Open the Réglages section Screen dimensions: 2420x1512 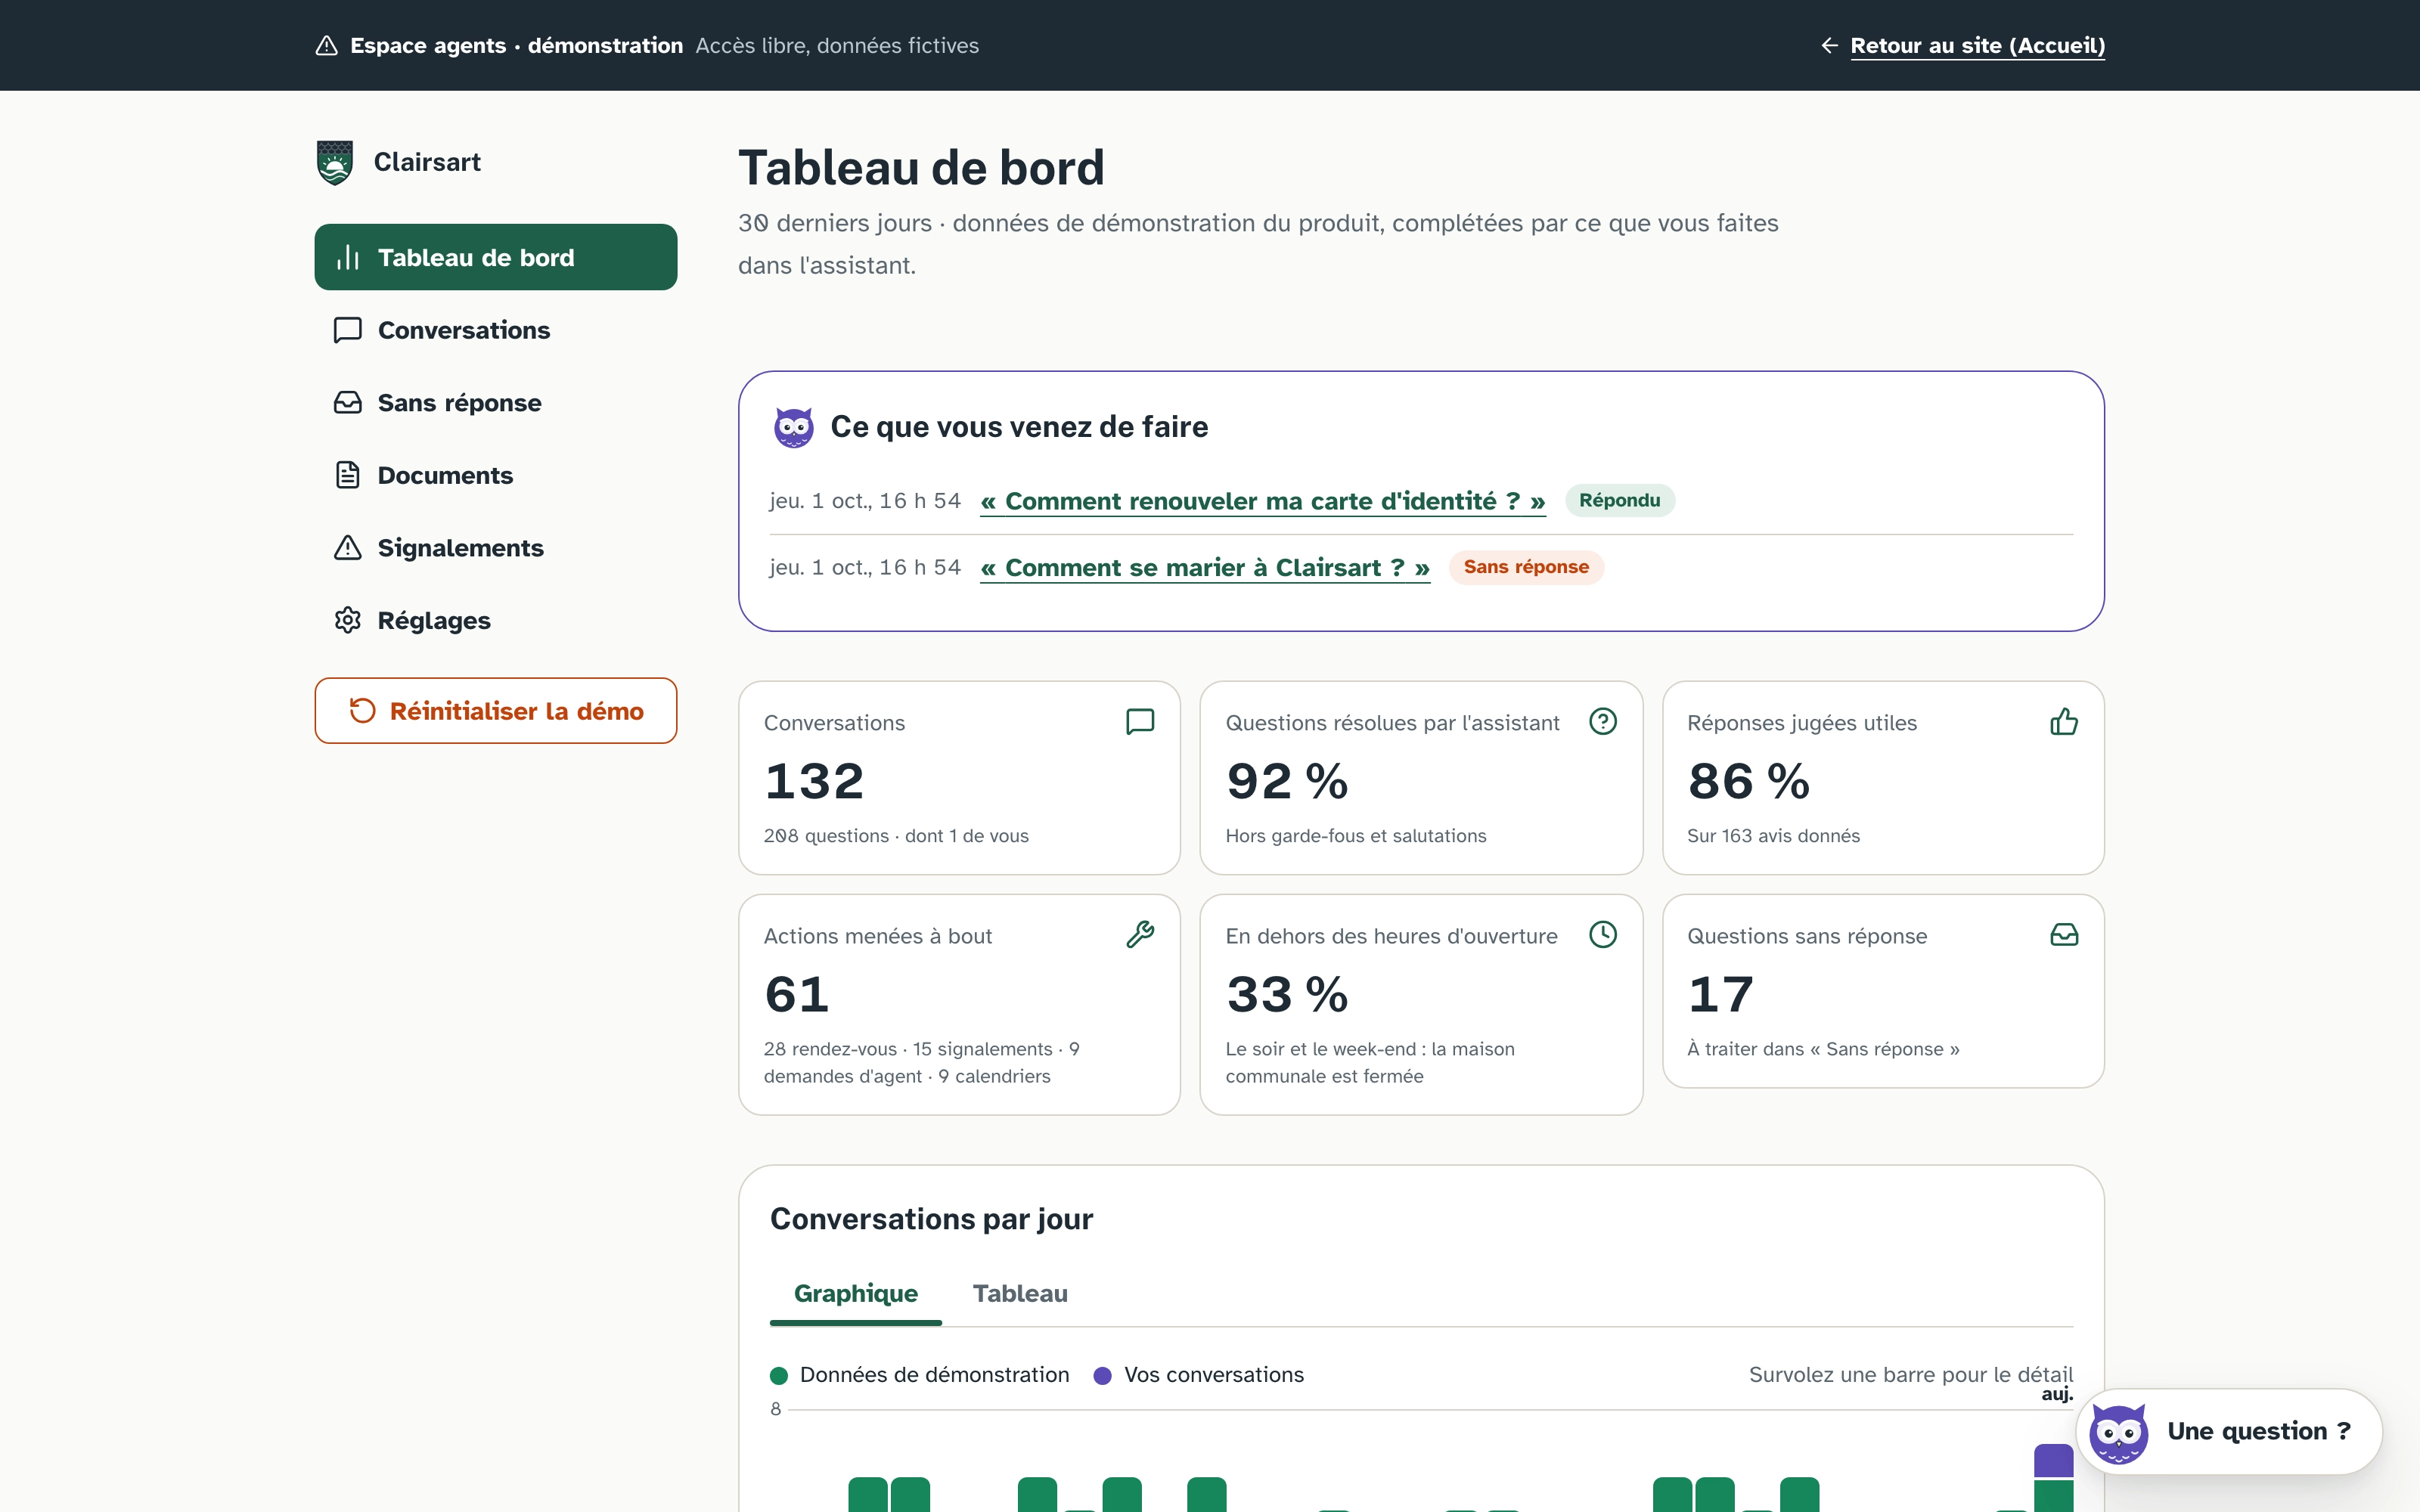pyautogui.click(x=496, y=620)
